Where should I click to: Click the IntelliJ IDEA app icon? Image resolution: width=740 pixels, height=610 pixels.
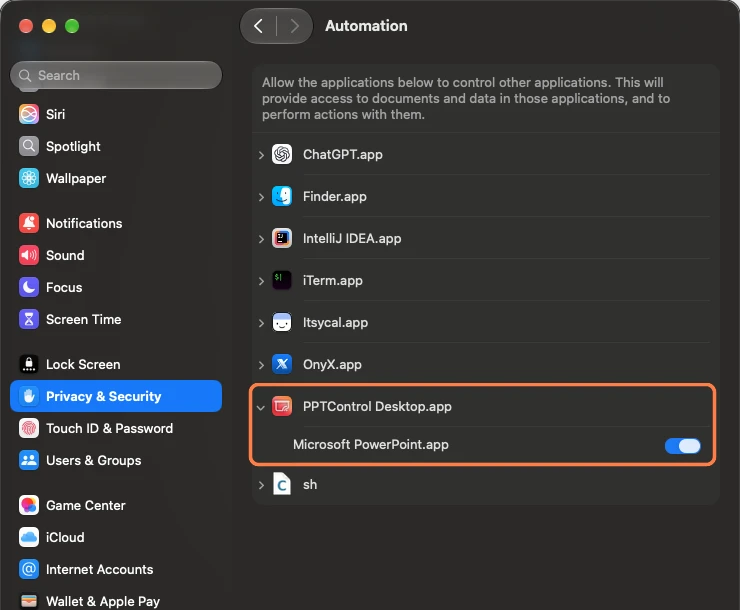point(282,238)
